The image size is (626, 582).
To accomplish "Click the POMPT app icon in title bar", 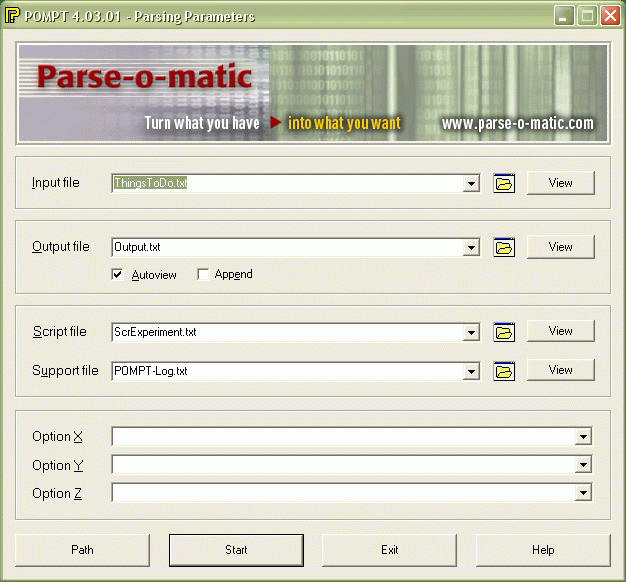I will coord(12,16).
